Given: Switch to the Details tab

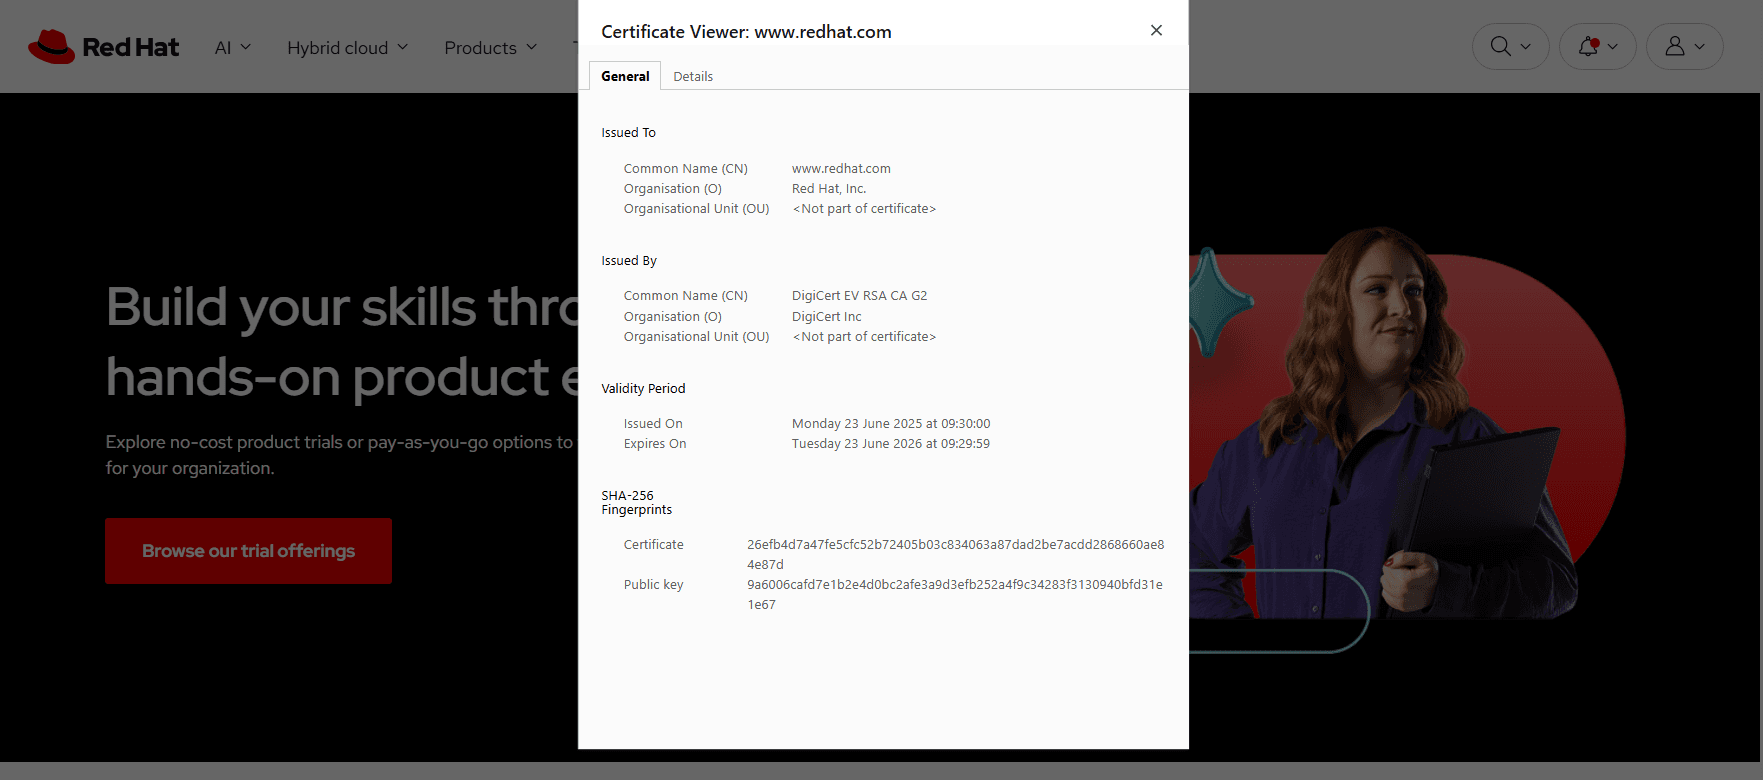Looking at the screenshot, I should click(693, 76).
